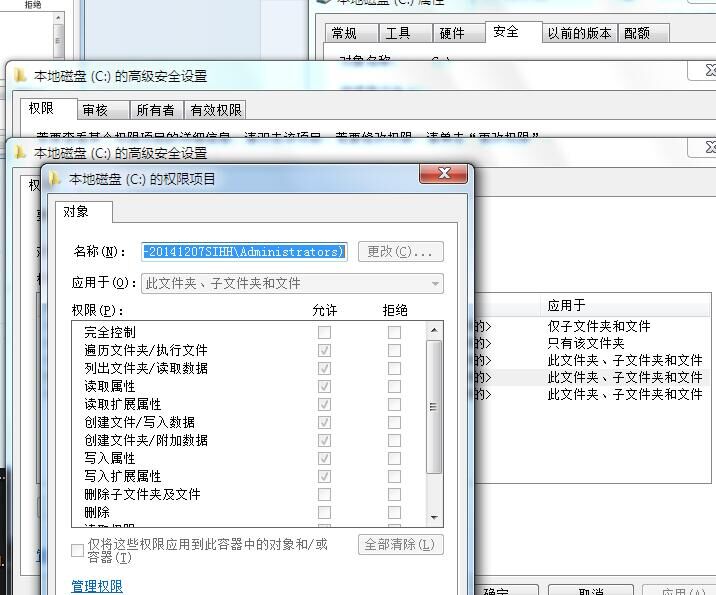Toggle deny for 读取属性 permission

(394, 386)
